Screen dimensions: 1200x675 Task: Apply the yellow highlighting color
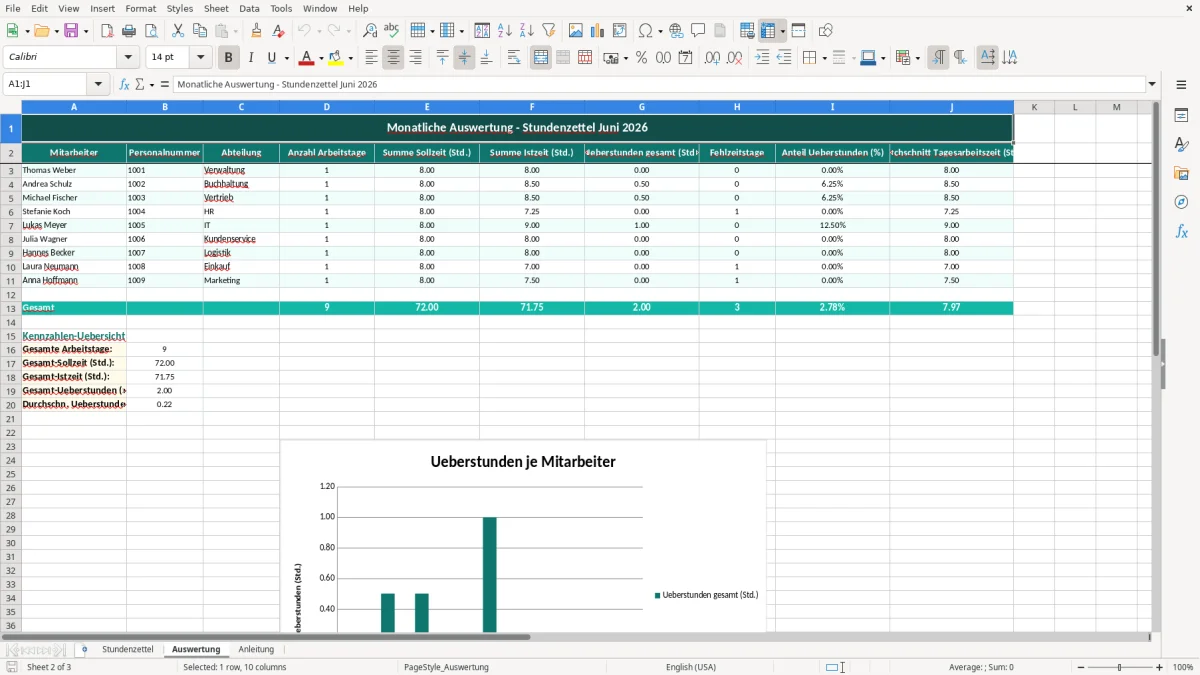tap(336, 58)
